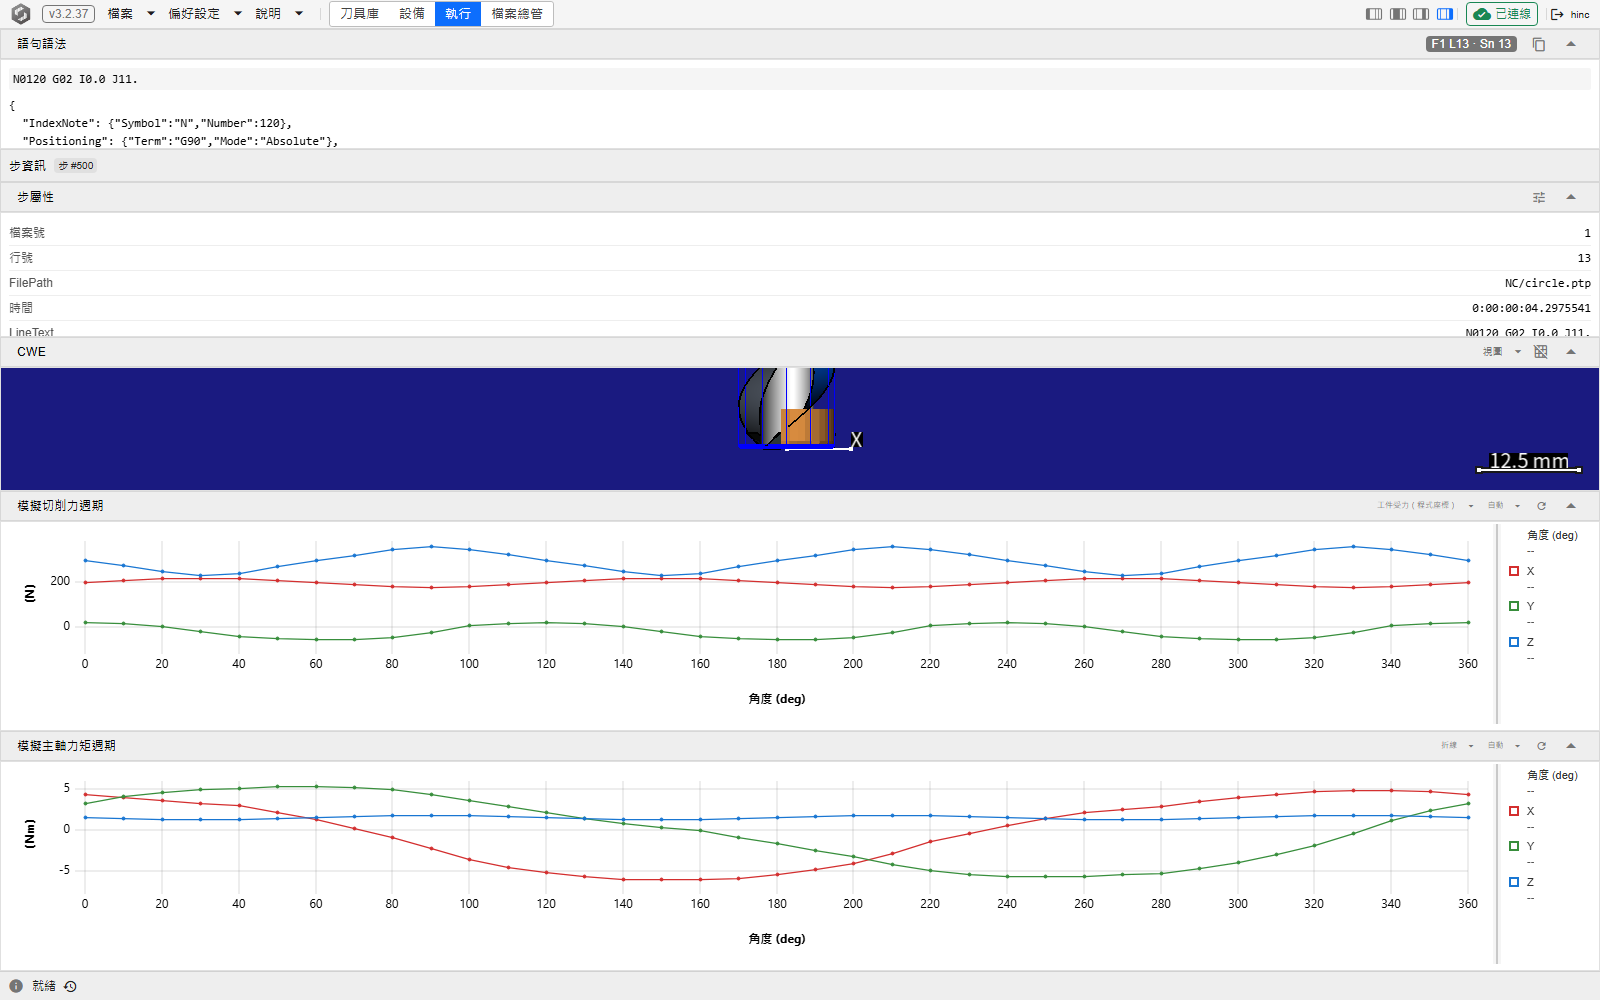The height and width of the screenshot is (1000, 1600).
Task: Open the 檔案 menu
Action: tap(131, 14)
